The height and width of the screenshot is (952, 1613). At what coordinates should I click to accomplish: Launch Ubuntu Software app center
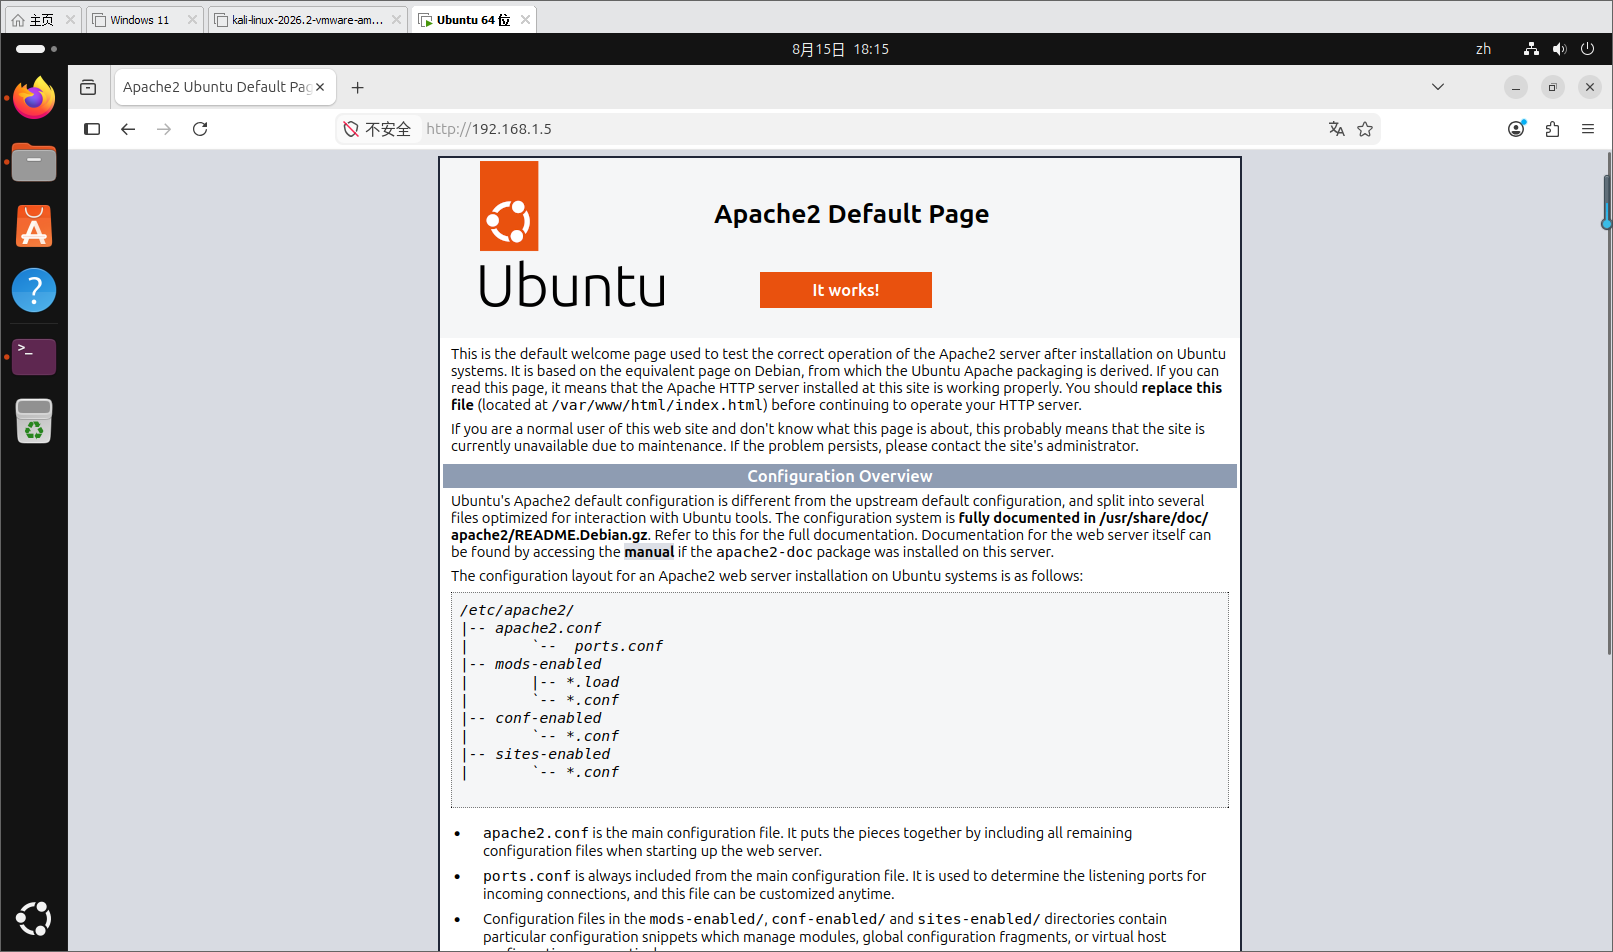(x=34, y=226)
